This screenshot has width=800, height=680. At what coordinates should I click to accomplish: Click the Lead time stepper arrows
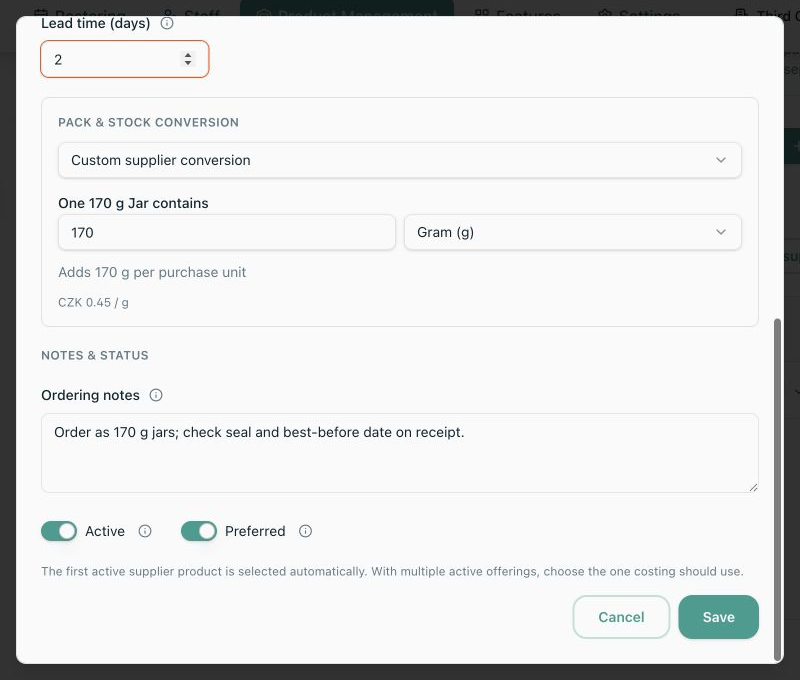(x=188, y=59)
